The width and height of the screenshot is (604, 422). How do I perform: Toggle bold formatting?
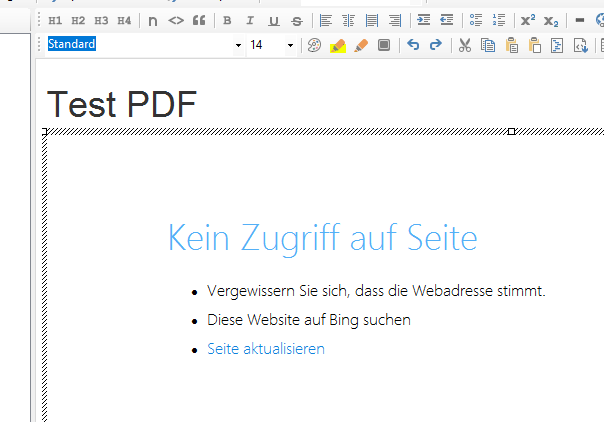click(227, 20)
